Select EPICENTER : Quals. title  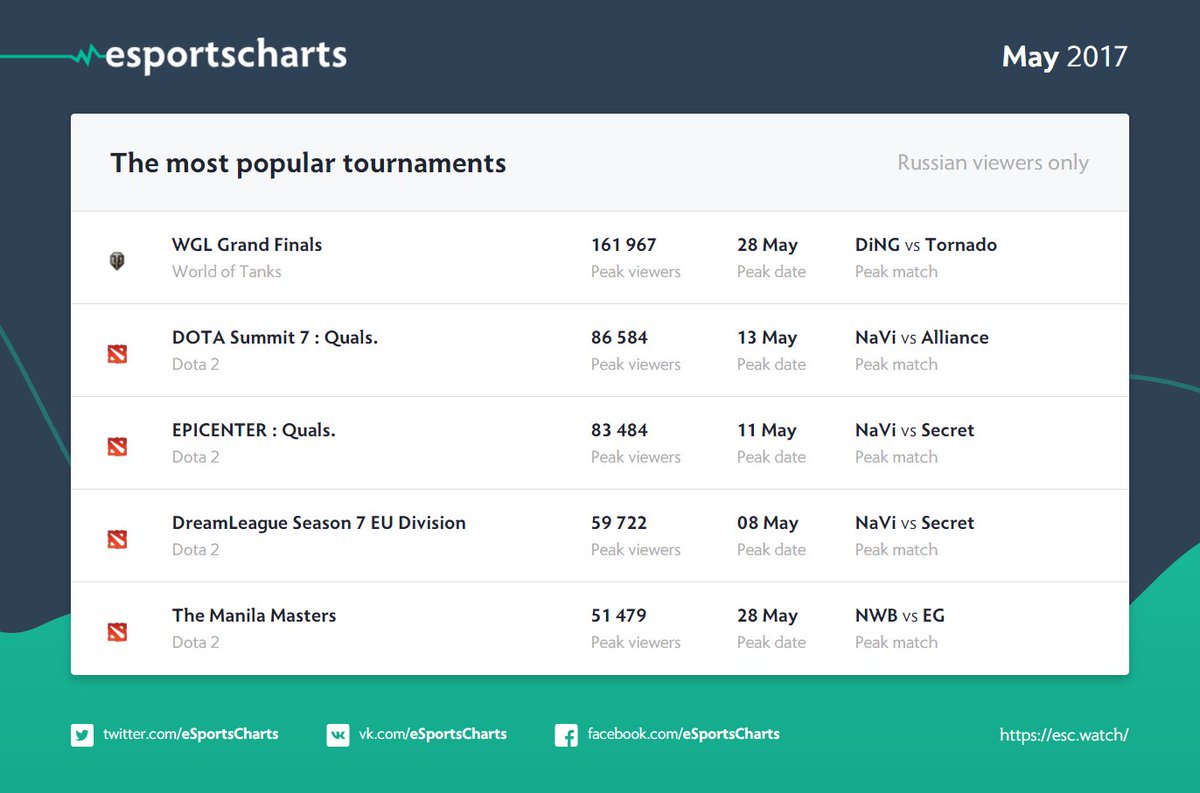(254, 431)
